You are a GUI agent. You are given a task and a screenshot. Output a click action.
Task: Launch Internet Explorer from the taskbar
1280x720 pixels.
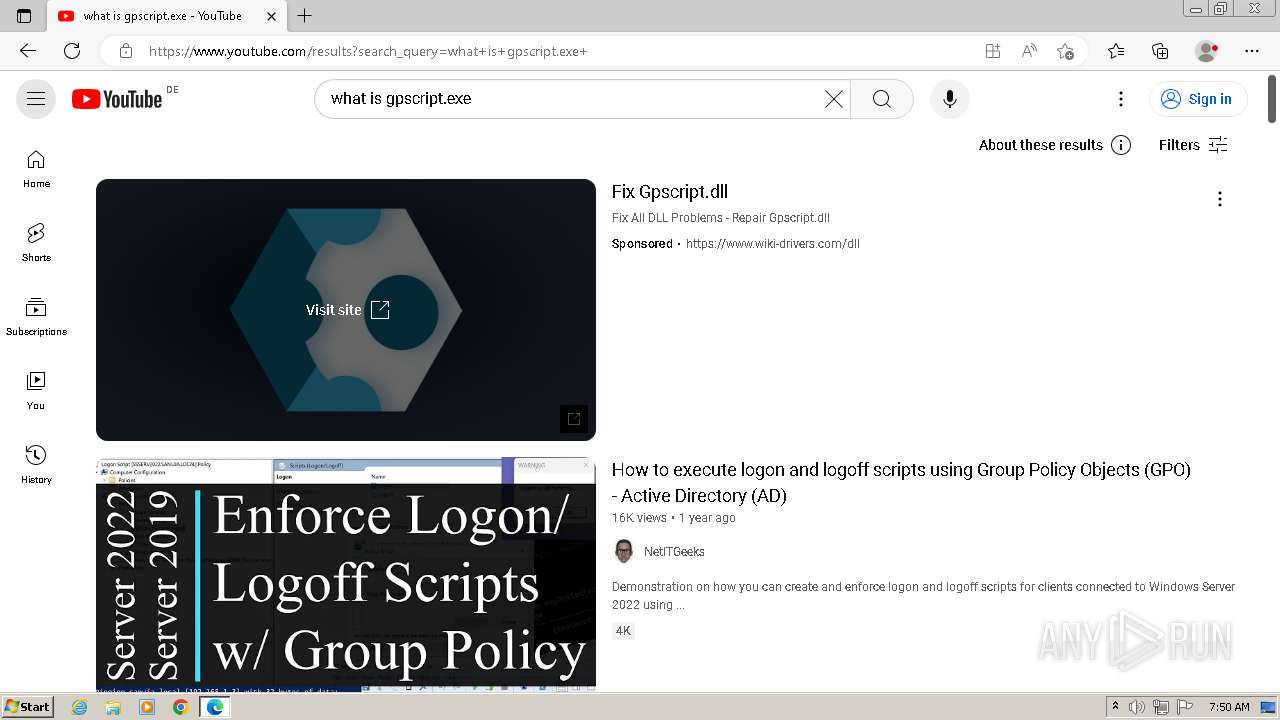point(80,707)
